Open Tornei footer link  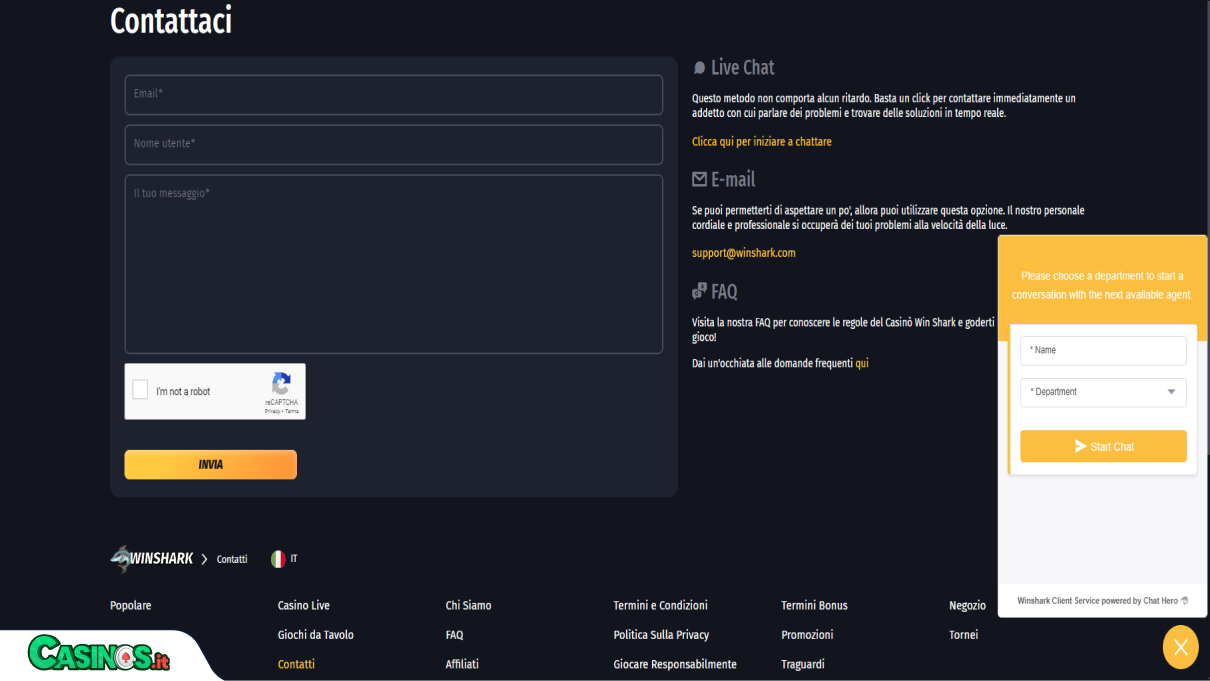click(963, 635)
